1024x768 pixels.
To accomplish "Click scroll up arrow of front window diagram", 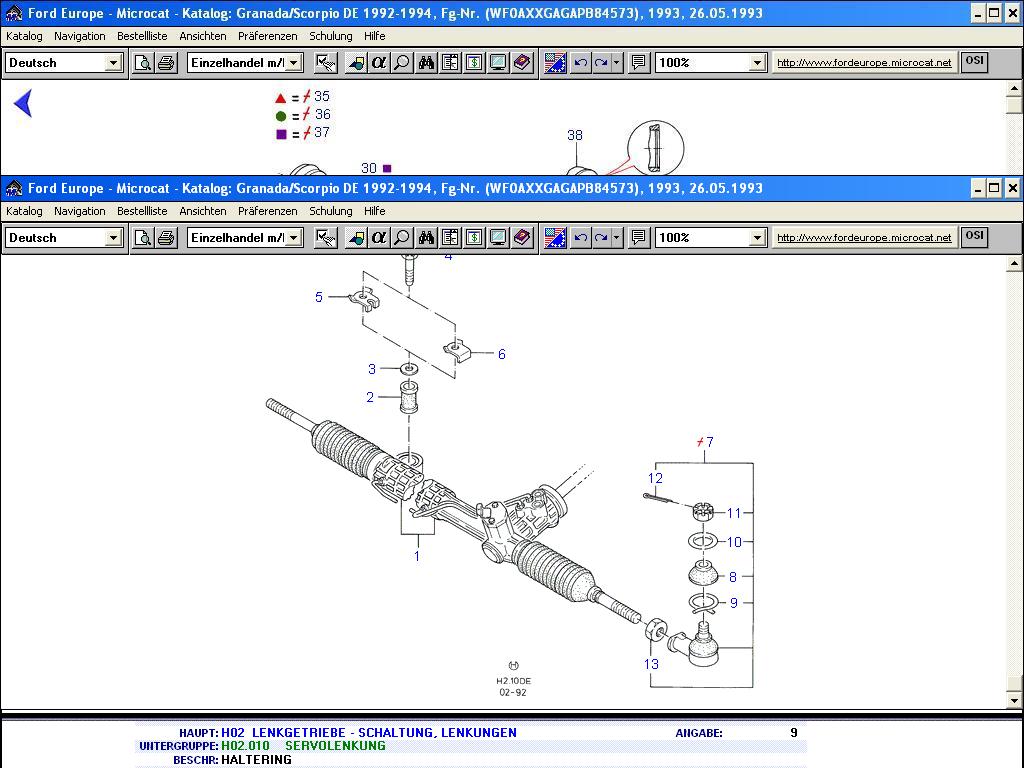I will tap(1014, 264).
